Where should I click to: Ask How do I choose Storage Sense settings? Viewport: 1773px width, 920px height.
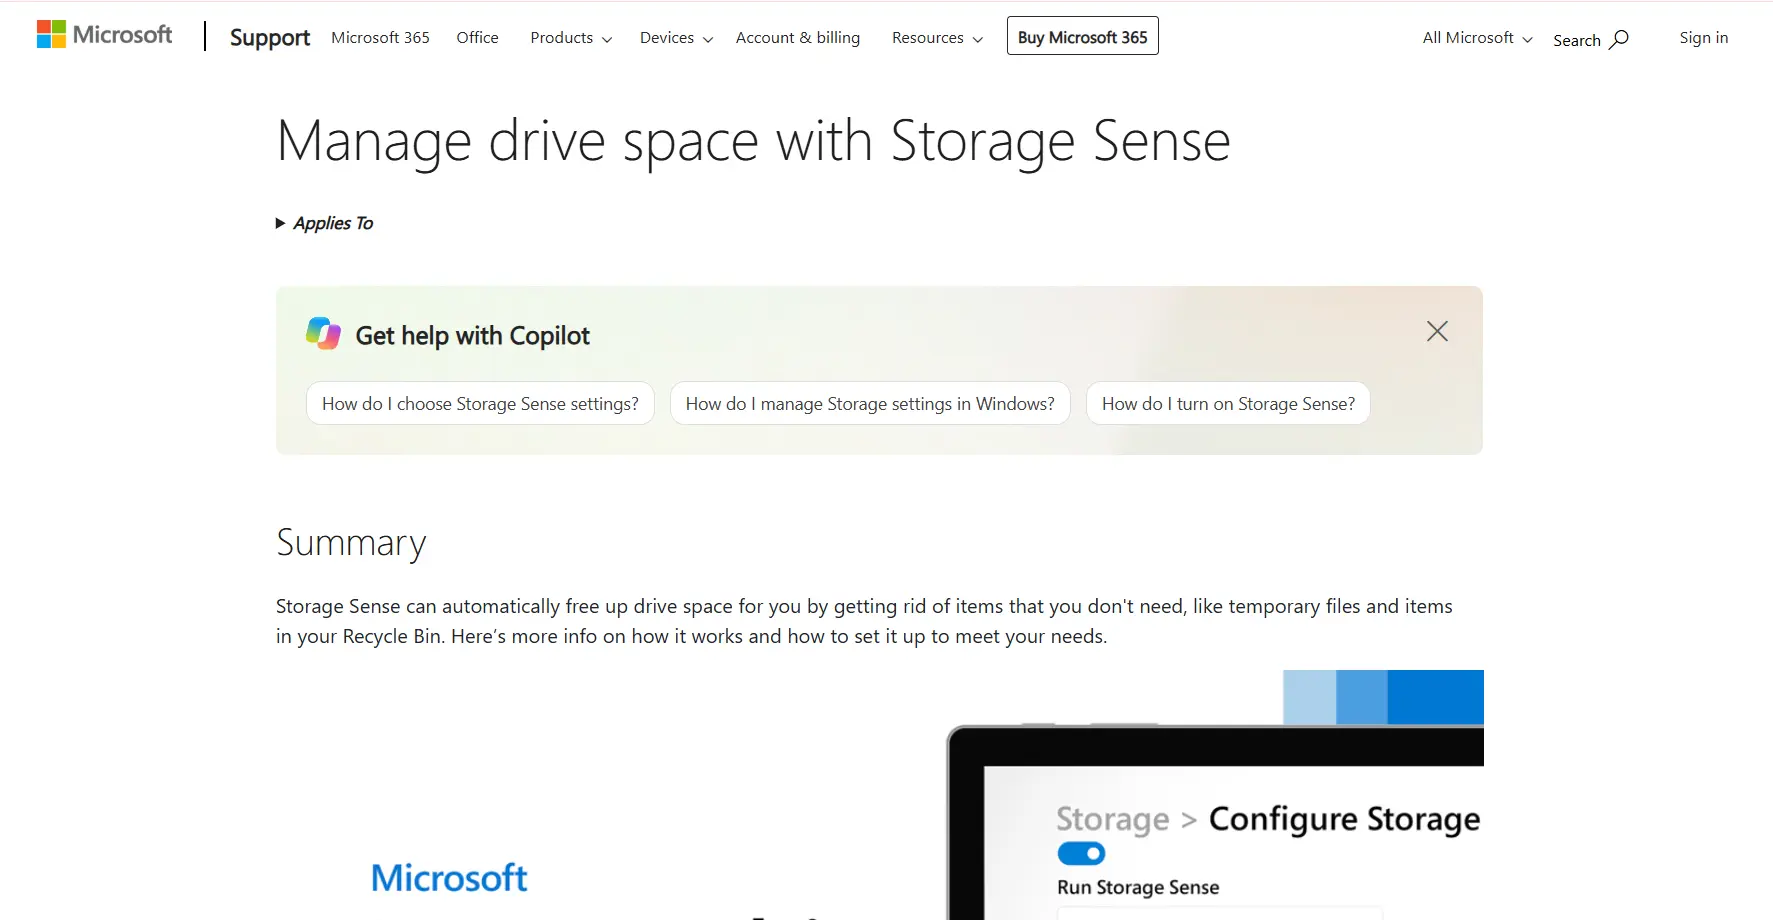click(x=480, y=403)
